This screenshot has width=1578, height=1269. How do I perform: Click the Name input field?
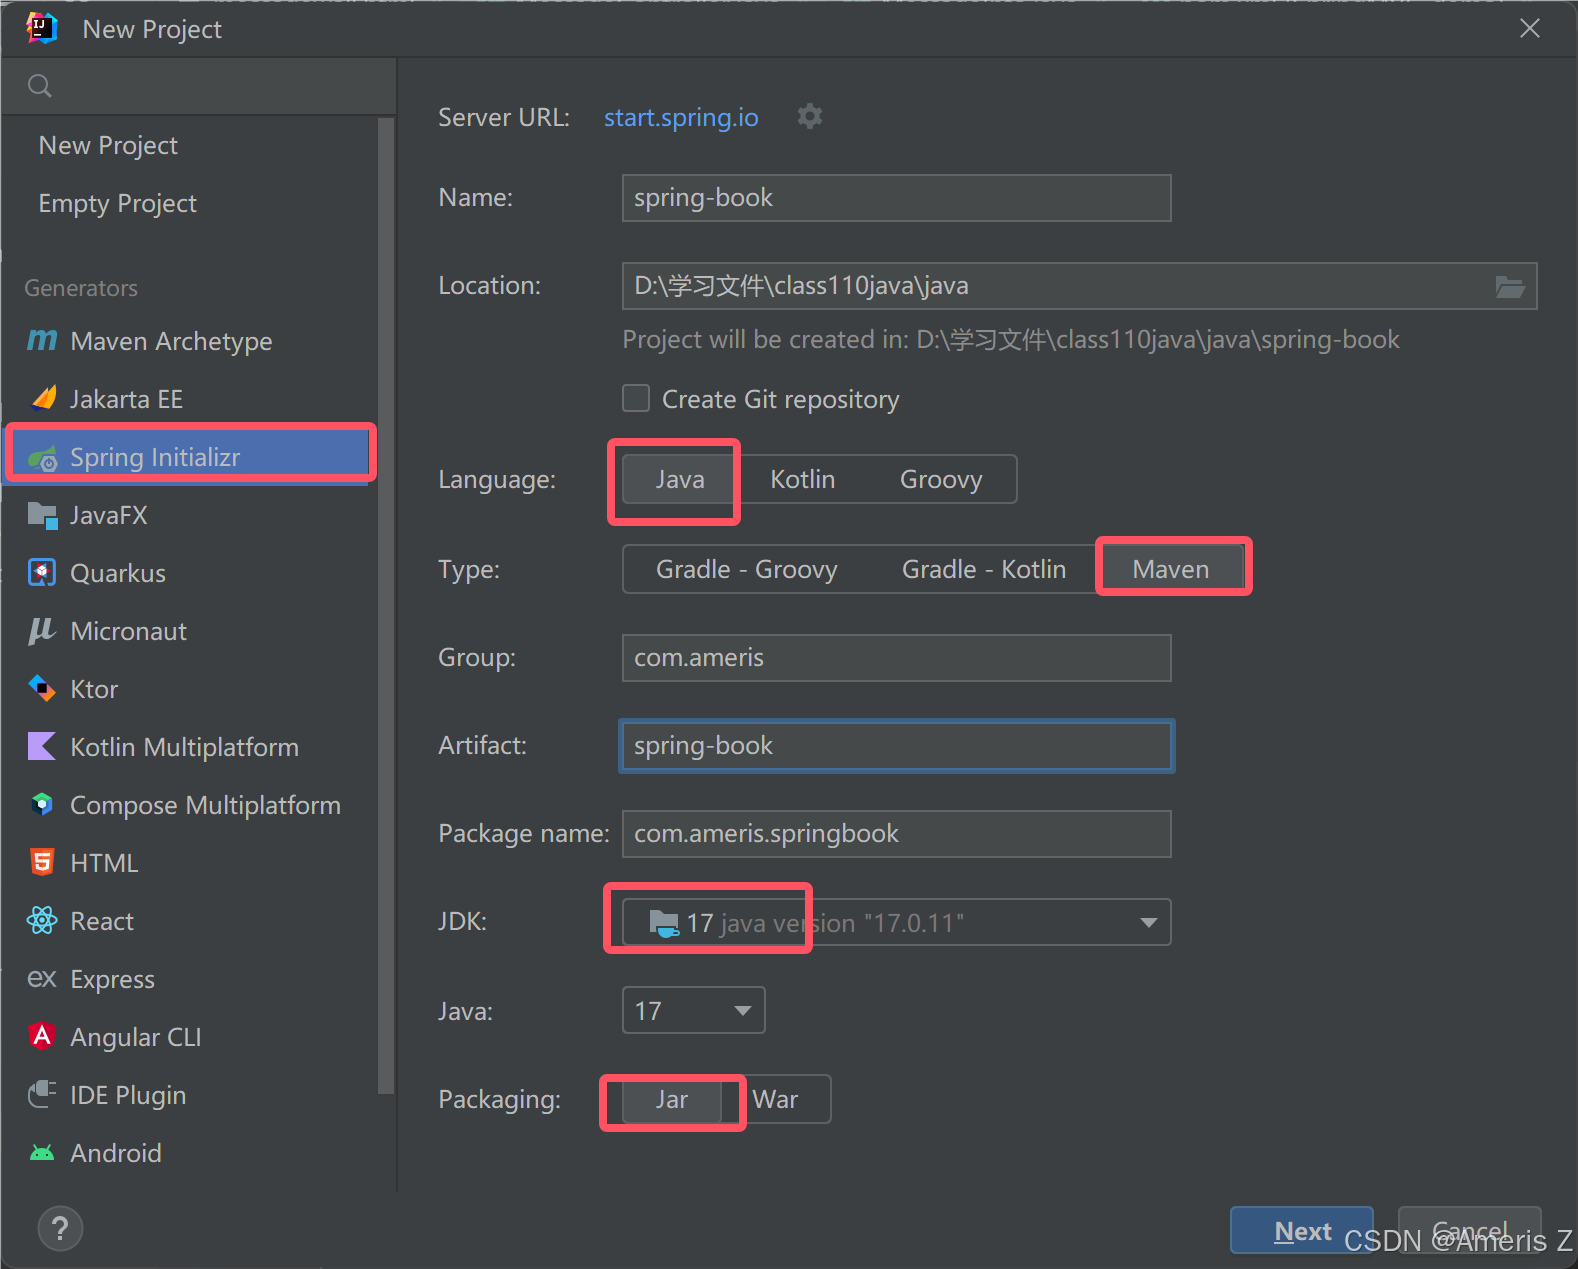coord(896,198)
